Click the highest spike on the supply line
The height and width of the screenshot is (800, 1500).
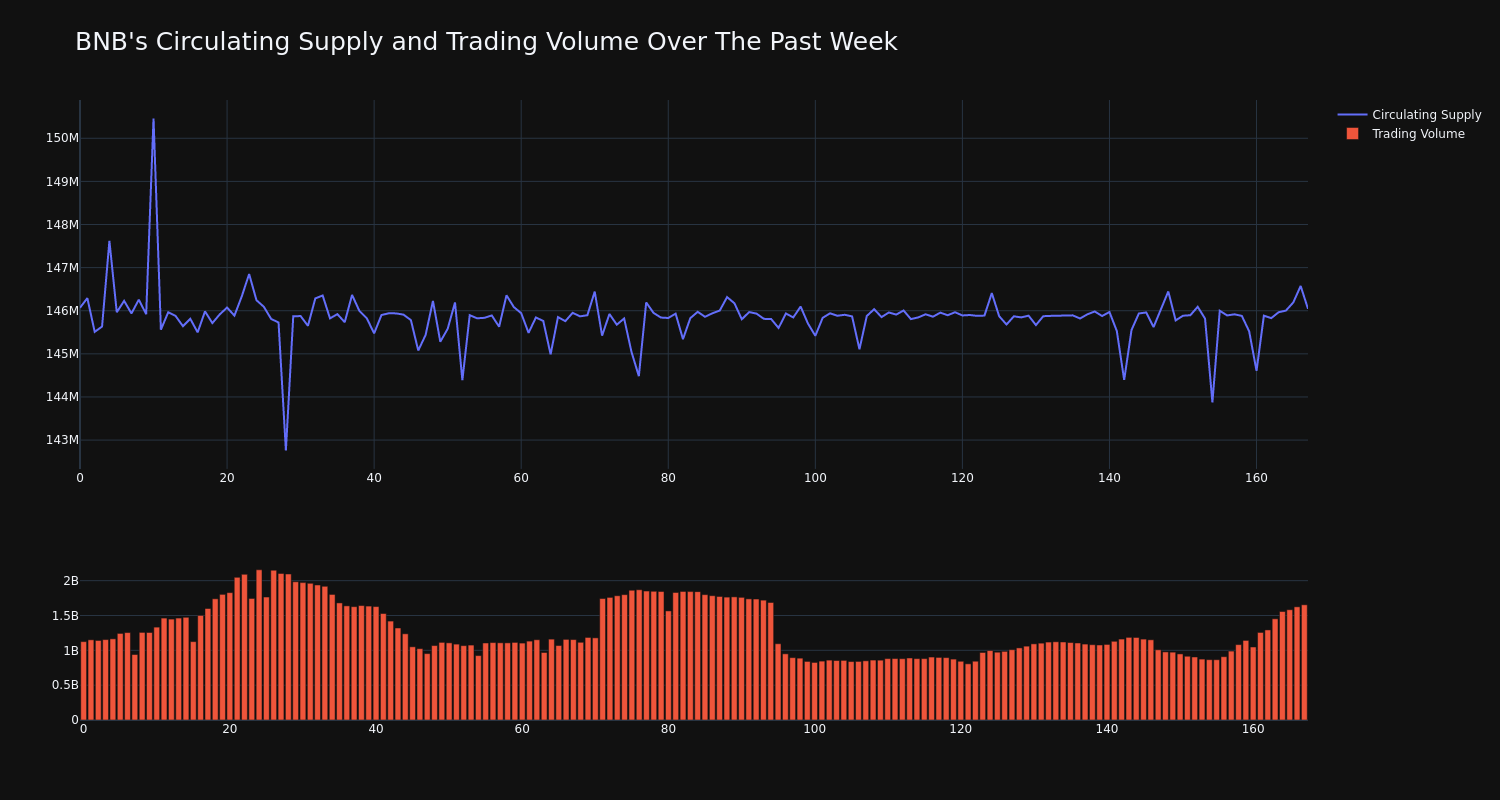[153, 120]
